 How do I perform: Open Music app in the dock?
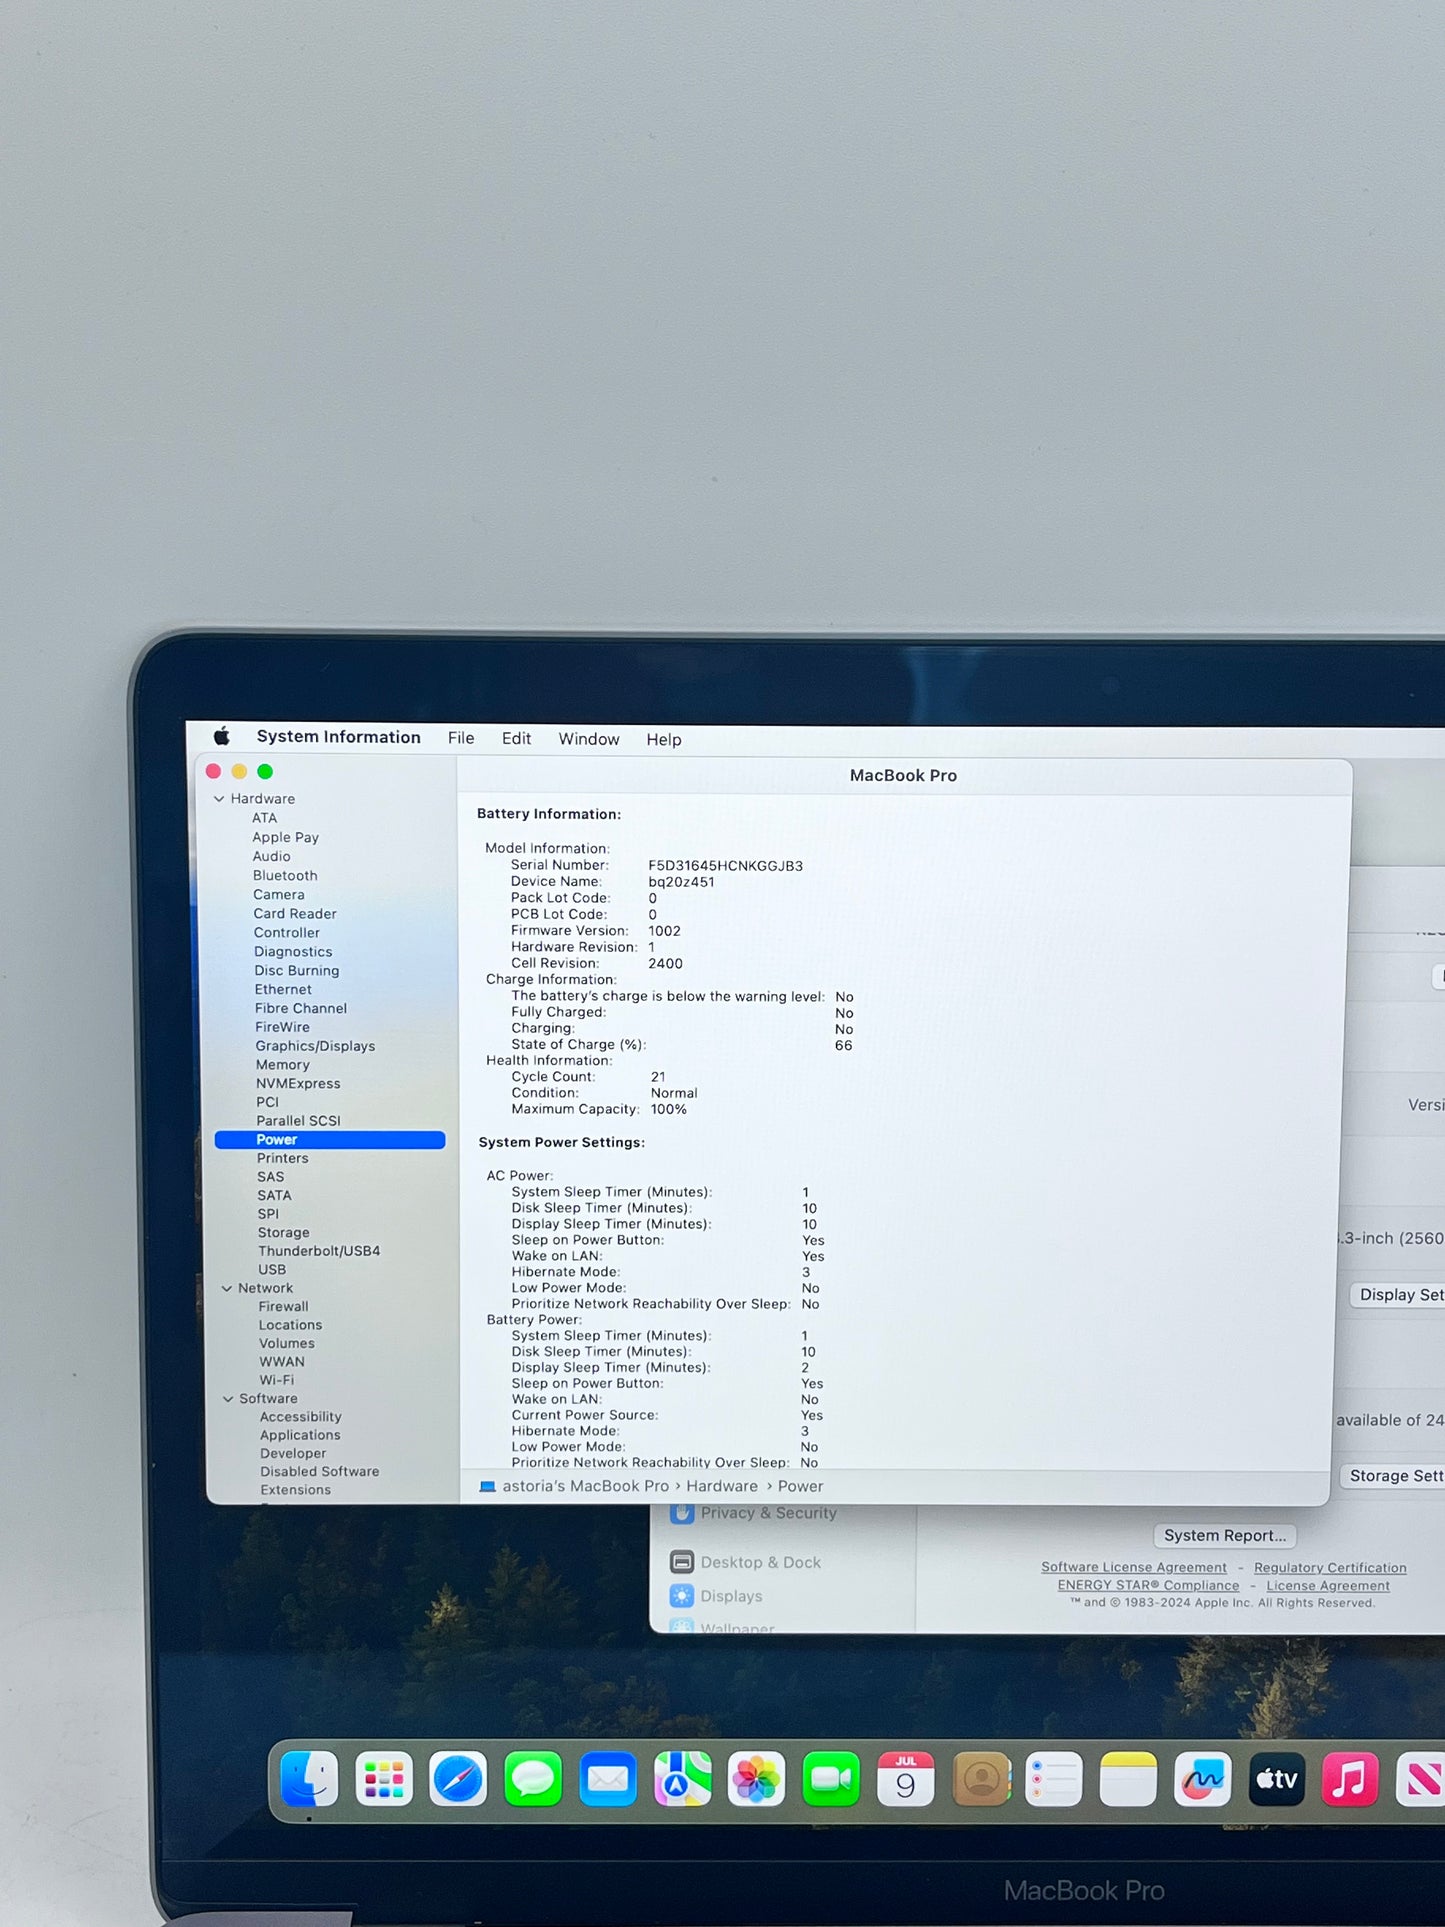[x=1350, y=1779]
